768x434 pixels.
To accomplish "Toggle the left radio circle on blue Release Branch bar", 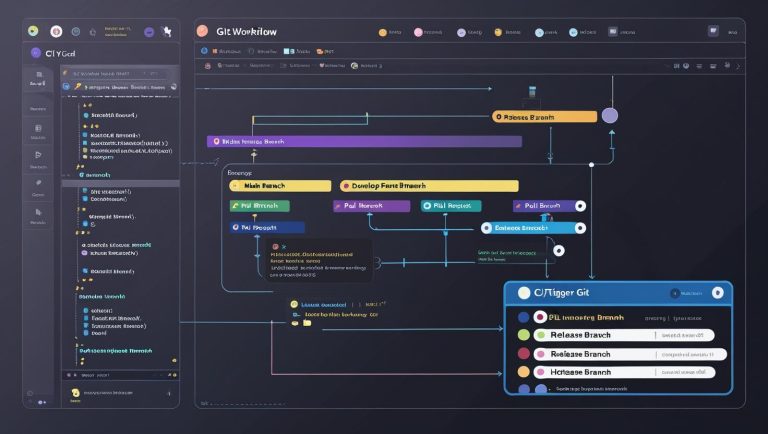I will (x=486, y=228).
